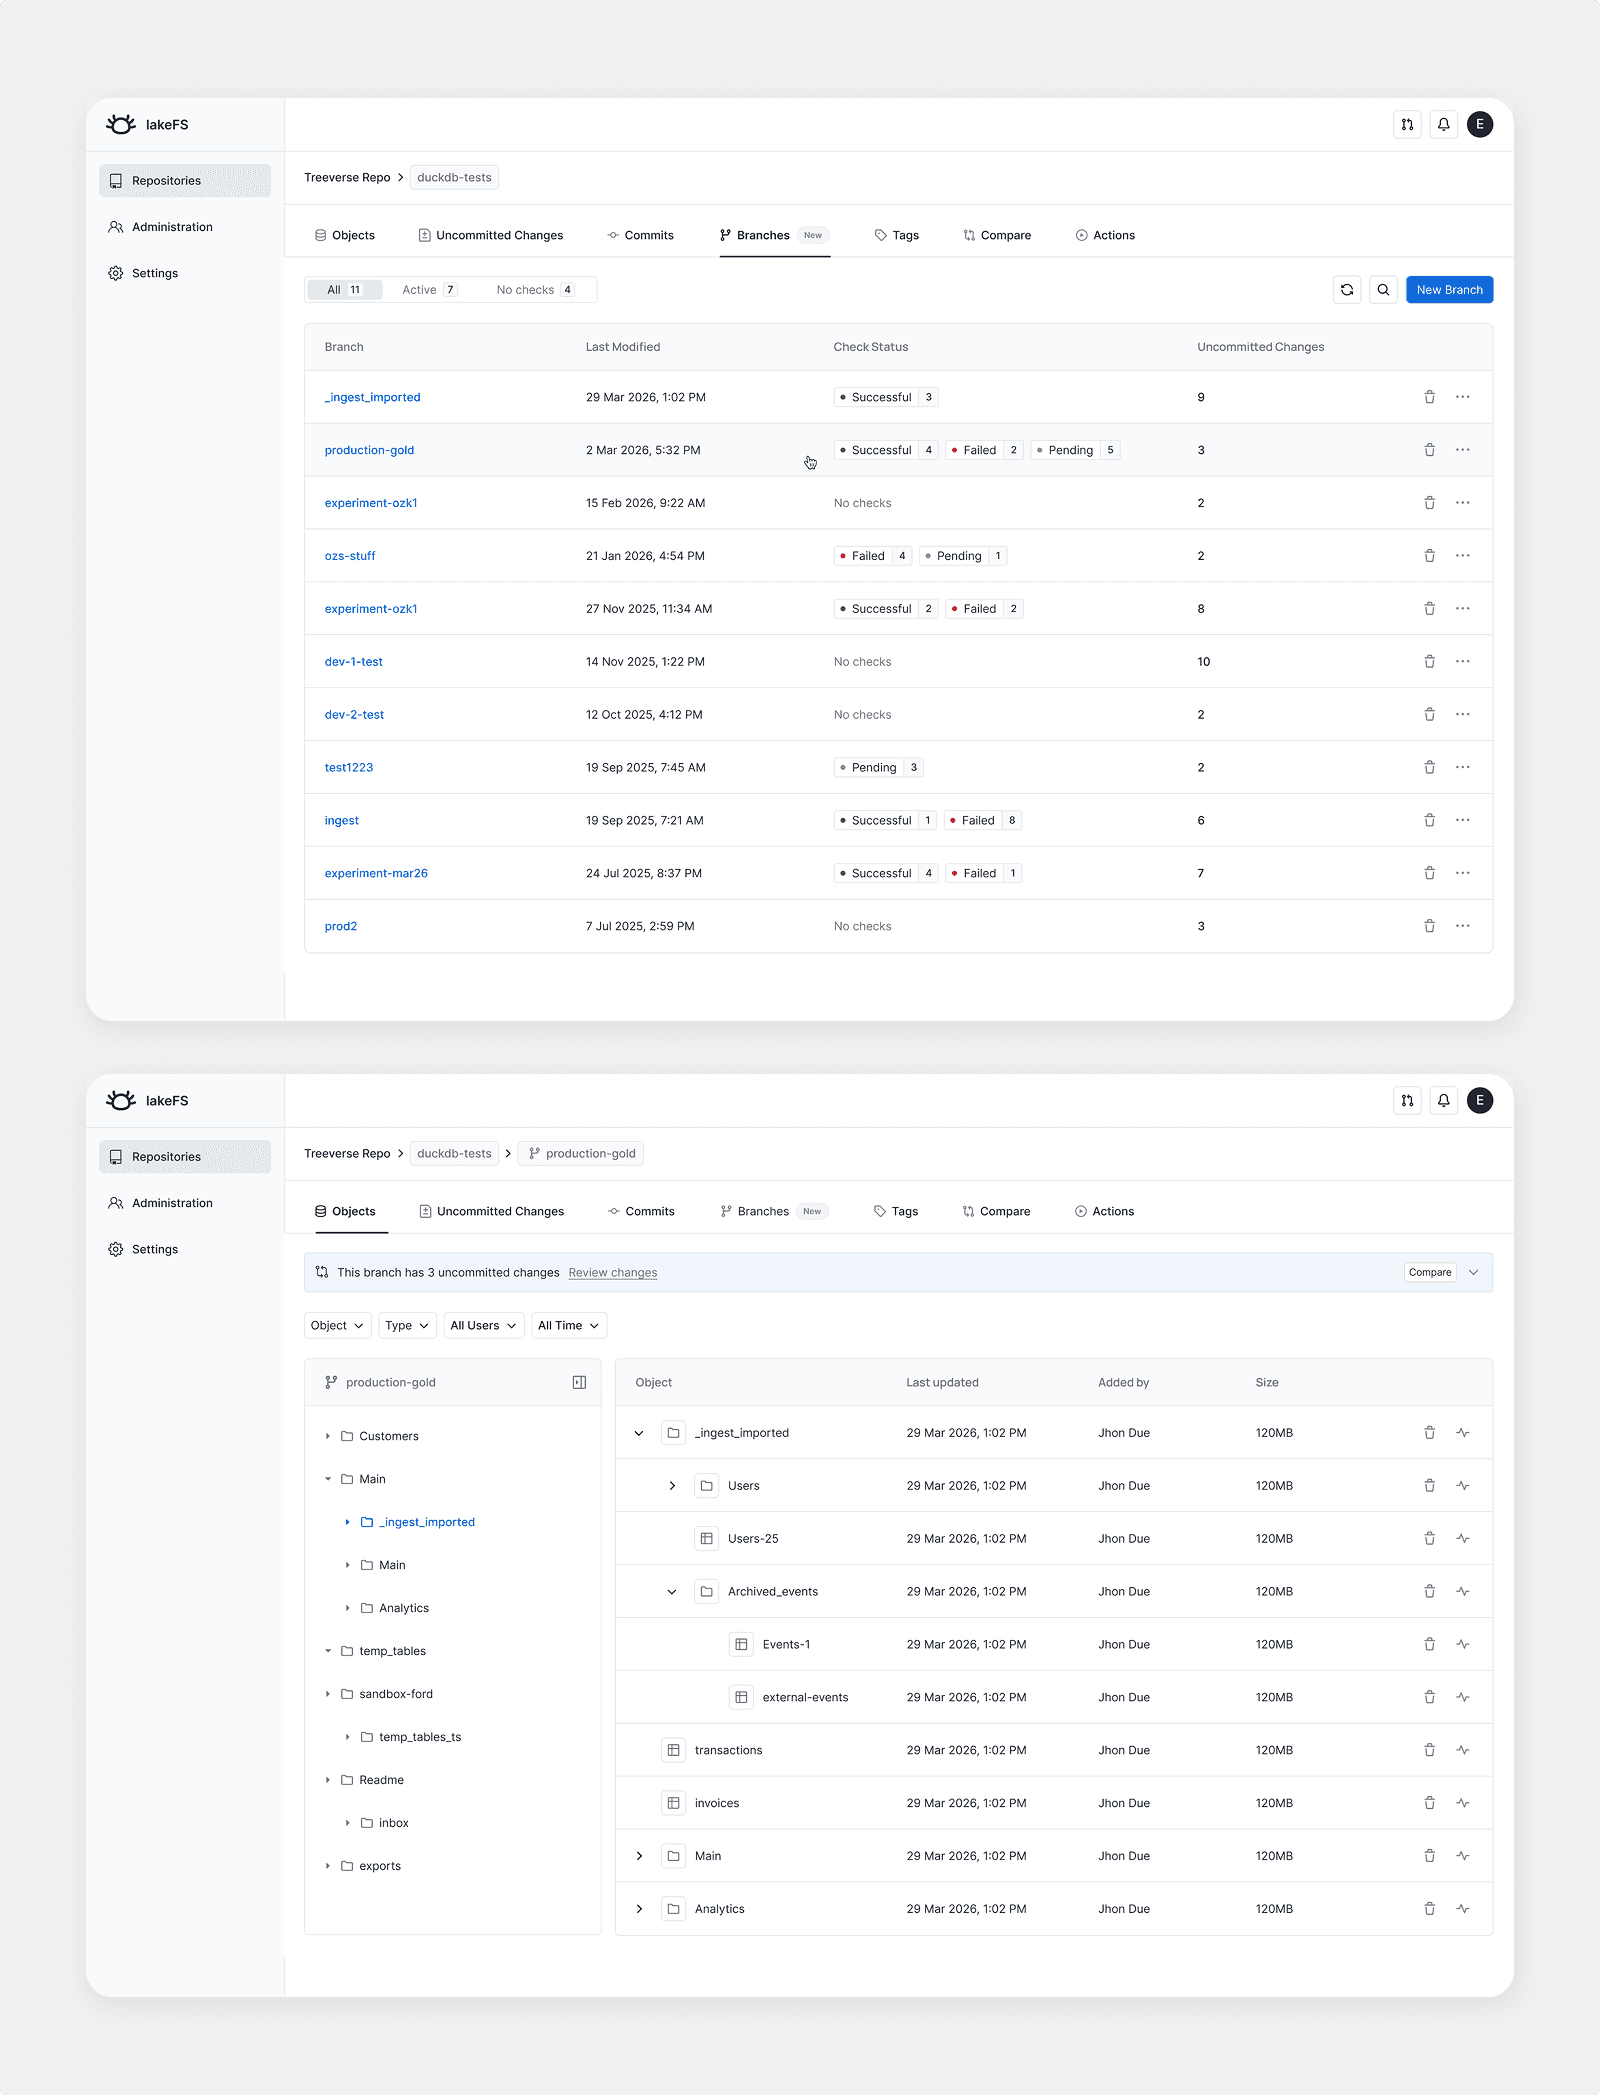Delete the ozs-stuff branch
Screen dimensions: 1600x2096
click(x=1429, y=556)
